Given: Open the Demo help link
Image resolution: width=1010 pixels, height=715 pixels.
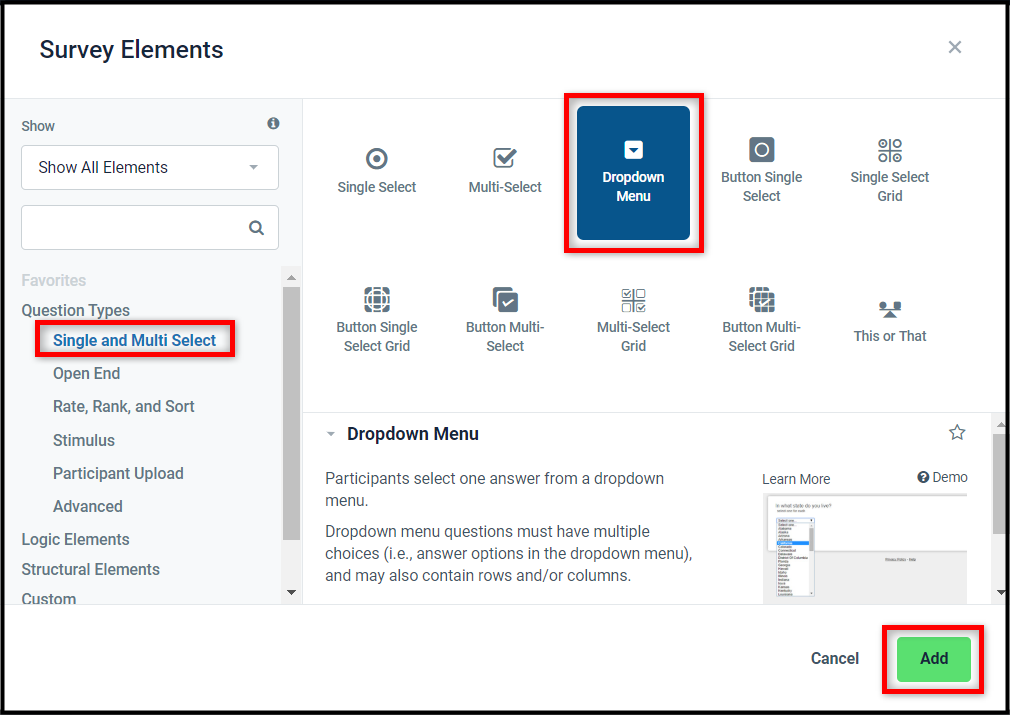Looking at the screenshot, I should point(942,477).
